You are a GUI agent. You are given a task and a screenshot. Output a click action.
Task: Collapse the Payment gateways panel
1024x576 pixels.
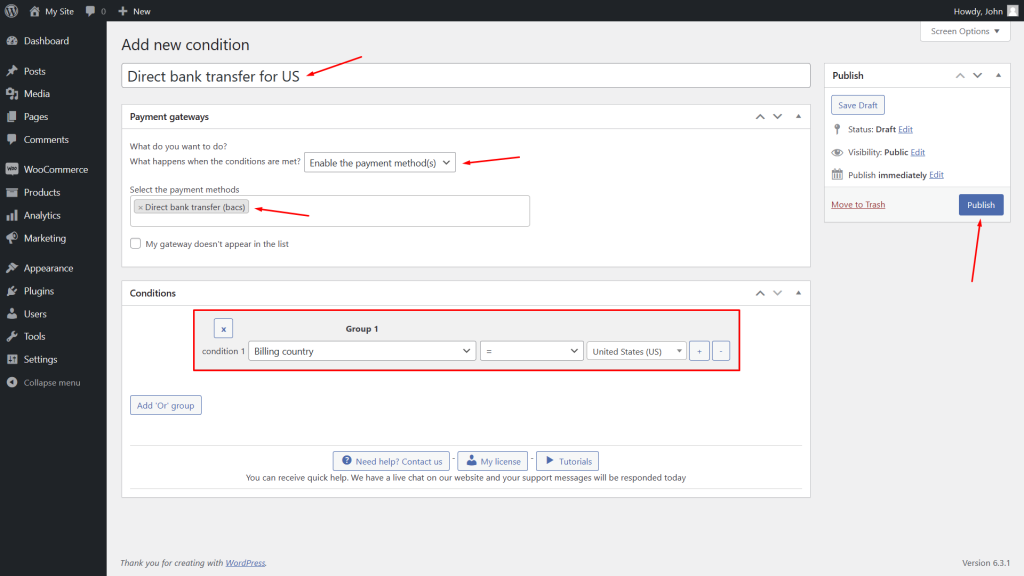pos(797,117)
